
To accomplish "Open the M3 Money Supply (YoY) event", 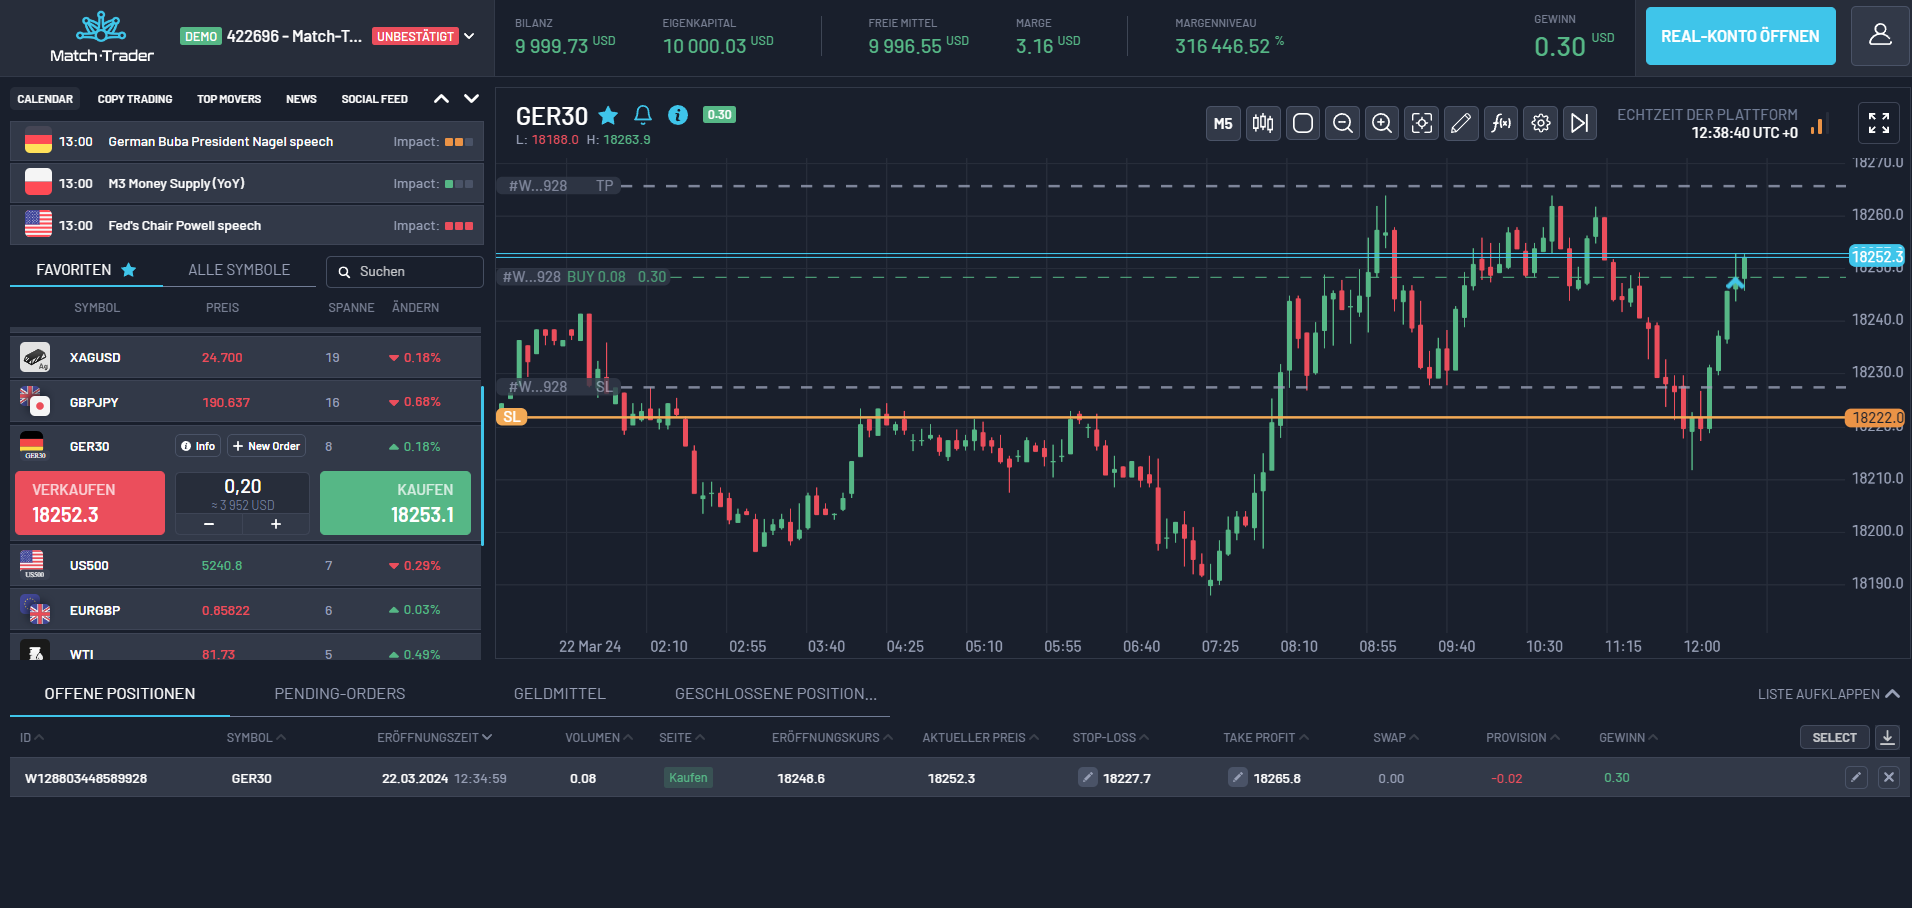I will pyautogui.click(x=247, y=184).
